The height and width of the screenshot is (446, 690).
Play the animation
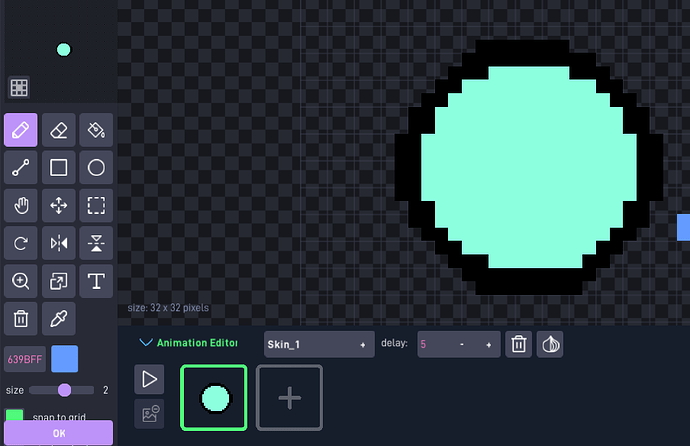click(149, 379)
